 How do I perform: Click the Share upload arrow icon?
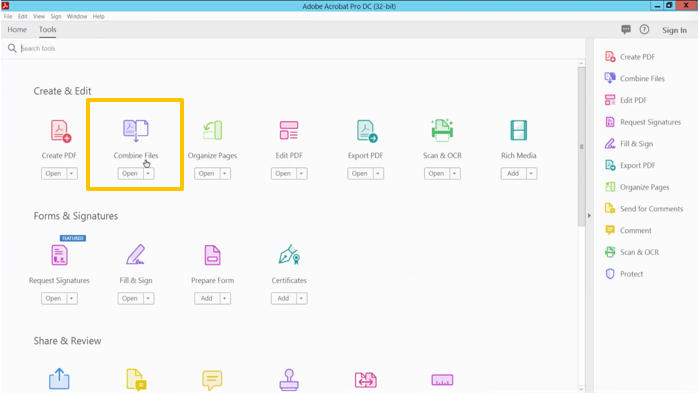pyautogui.click(x=59, y=379)
